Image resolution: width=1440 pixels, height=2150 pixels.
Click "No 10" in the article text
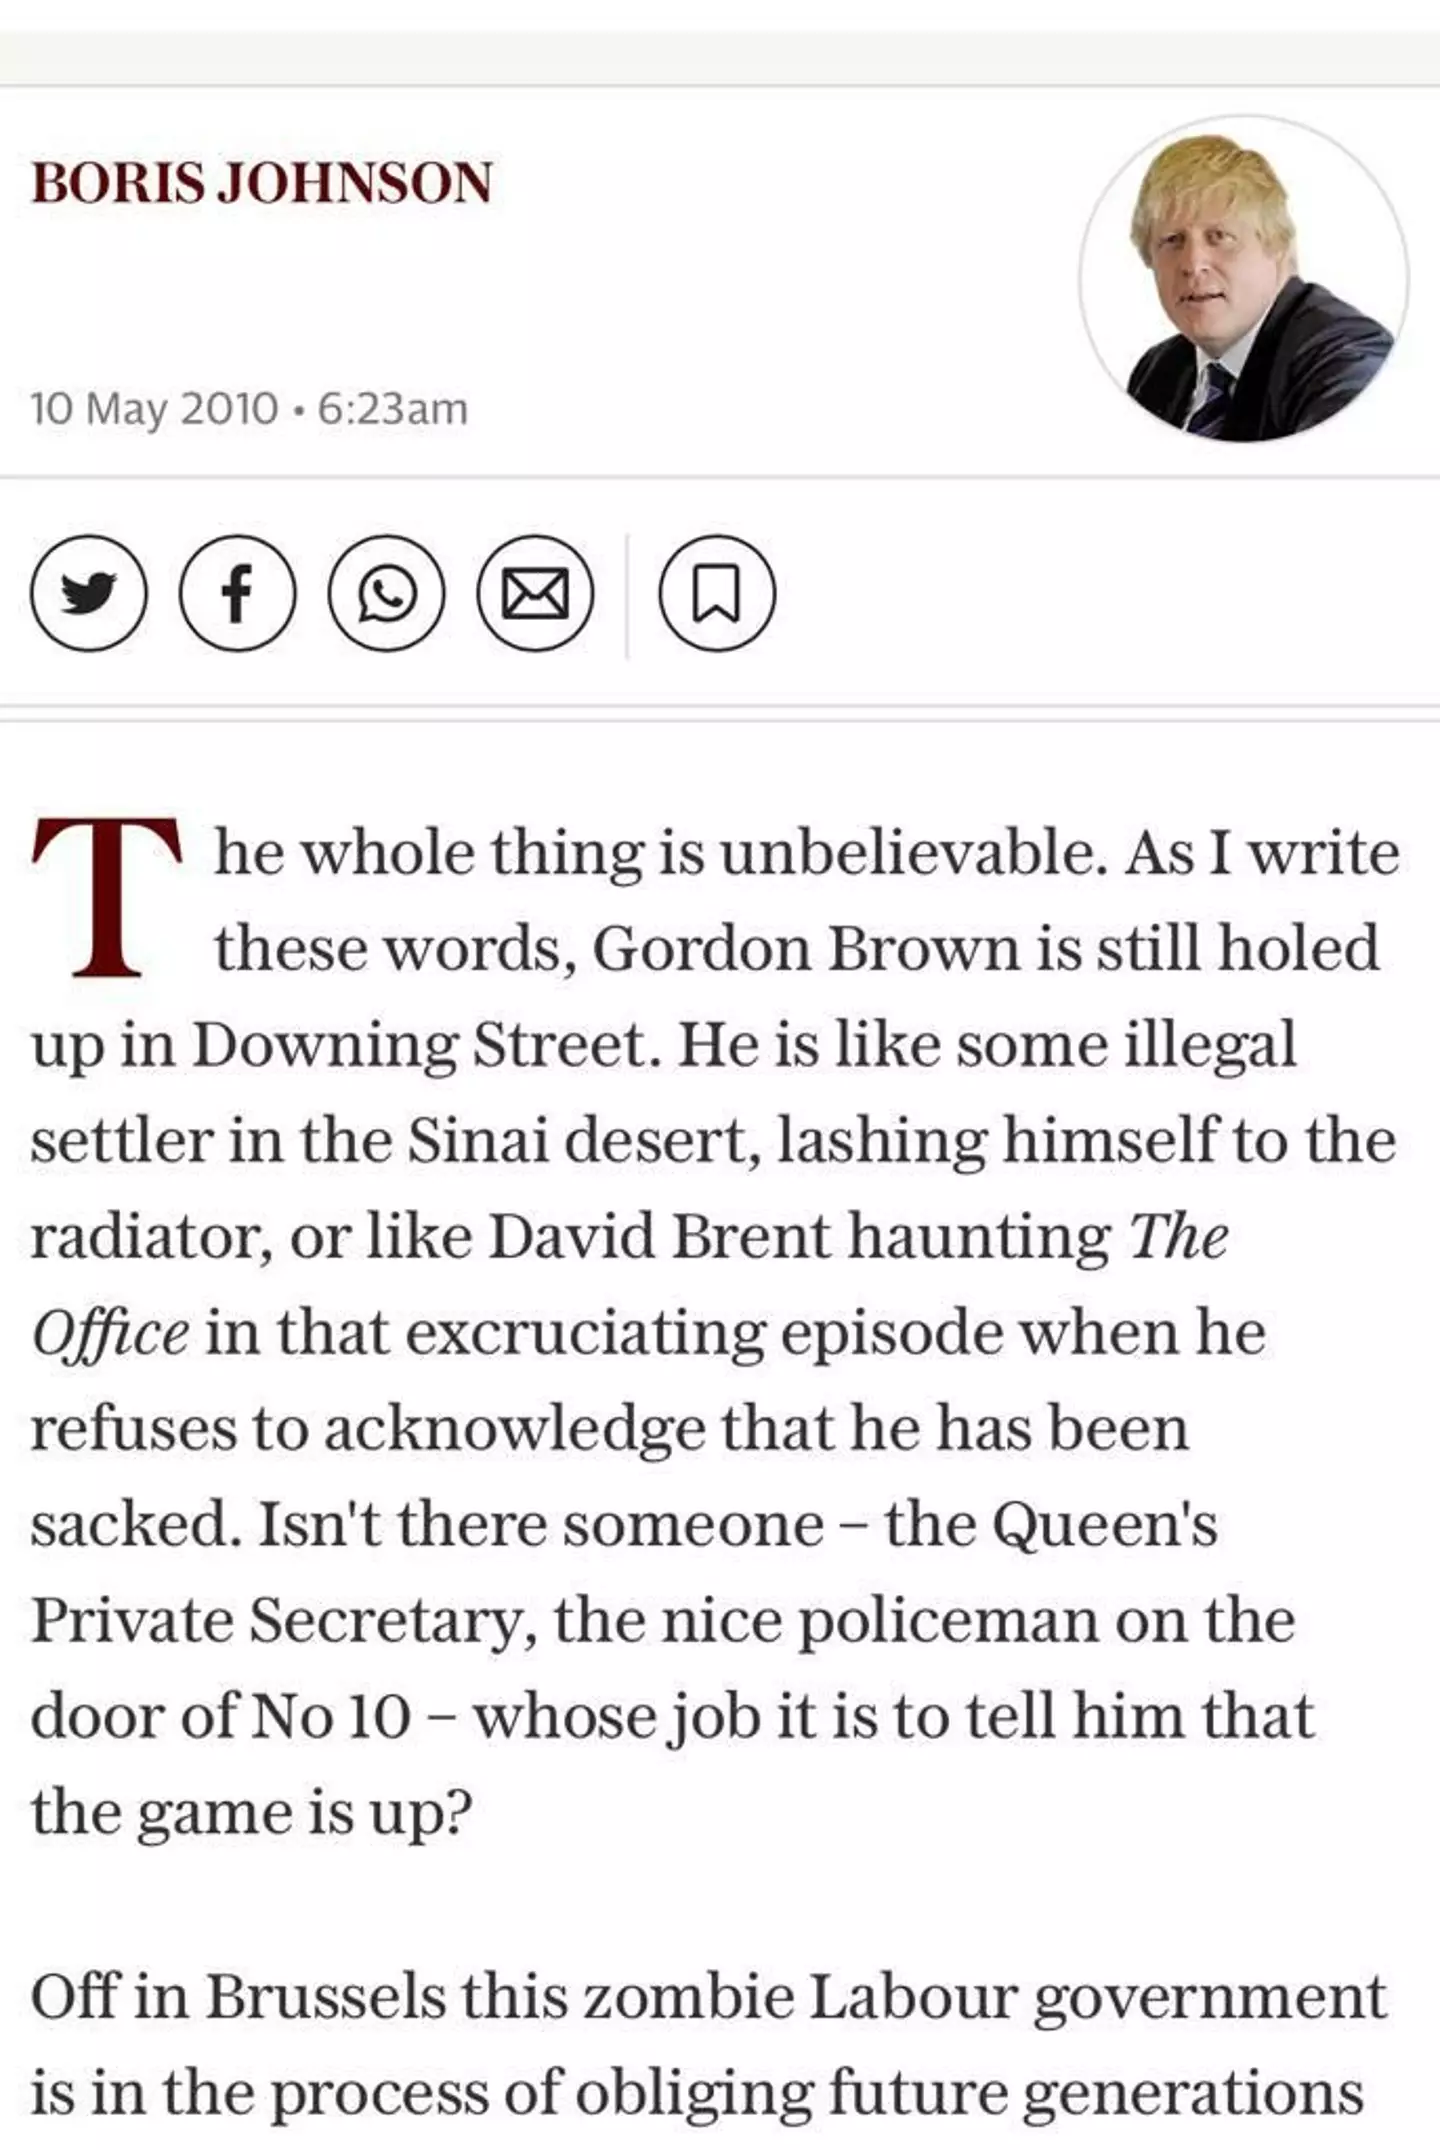[x=330, y=1717]
